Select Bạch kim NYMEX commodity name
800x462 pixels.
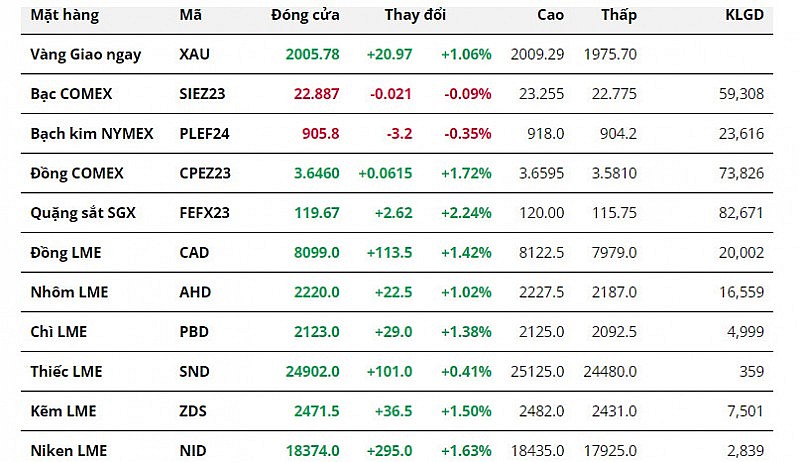click(x=92, y=133)
